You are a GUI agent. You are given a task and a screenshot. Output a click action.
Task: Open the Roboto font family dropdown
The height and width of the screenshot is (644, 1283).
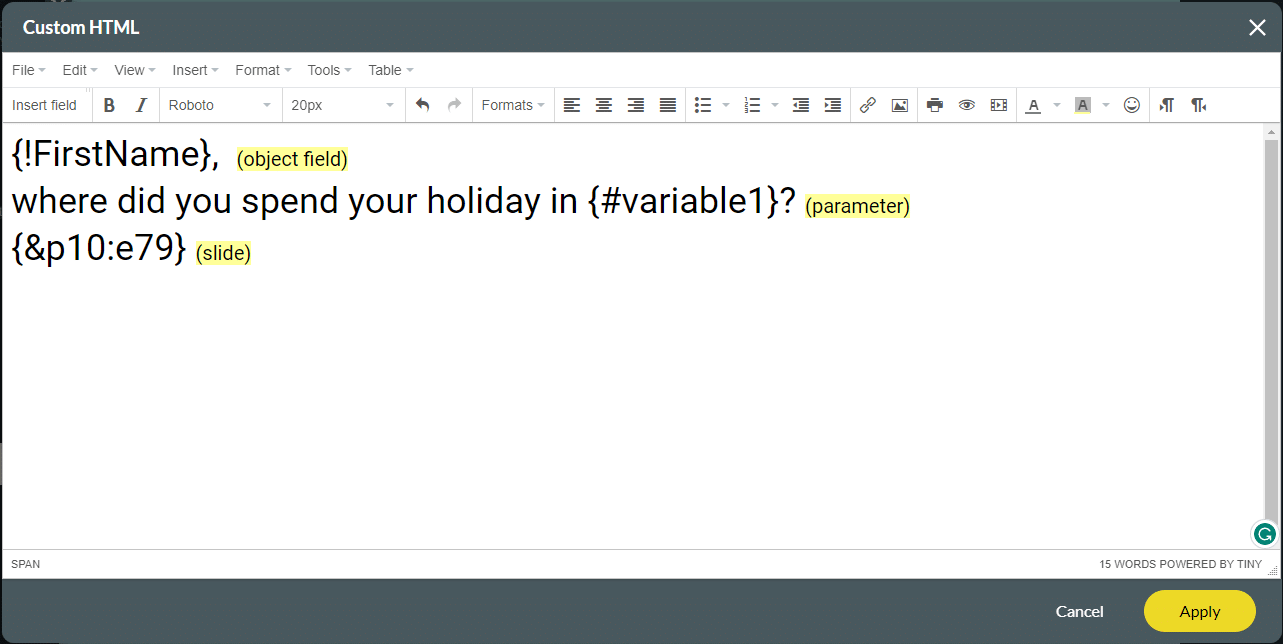click(220, 105)
